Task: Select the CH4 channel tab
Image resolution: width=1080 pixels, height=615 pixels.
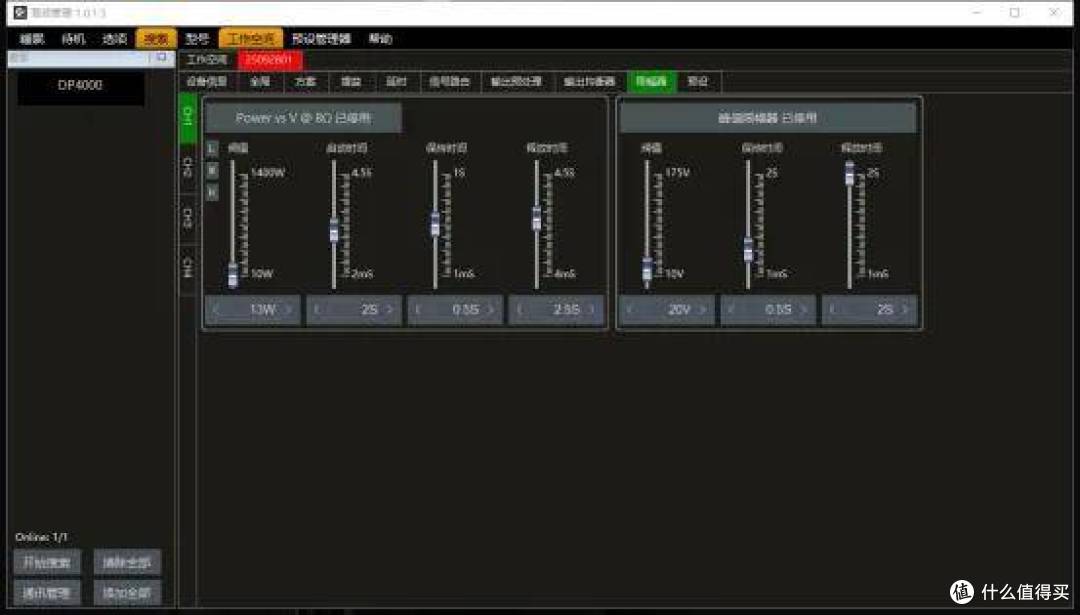Action: pyautogui.click(x=187, y=269)
